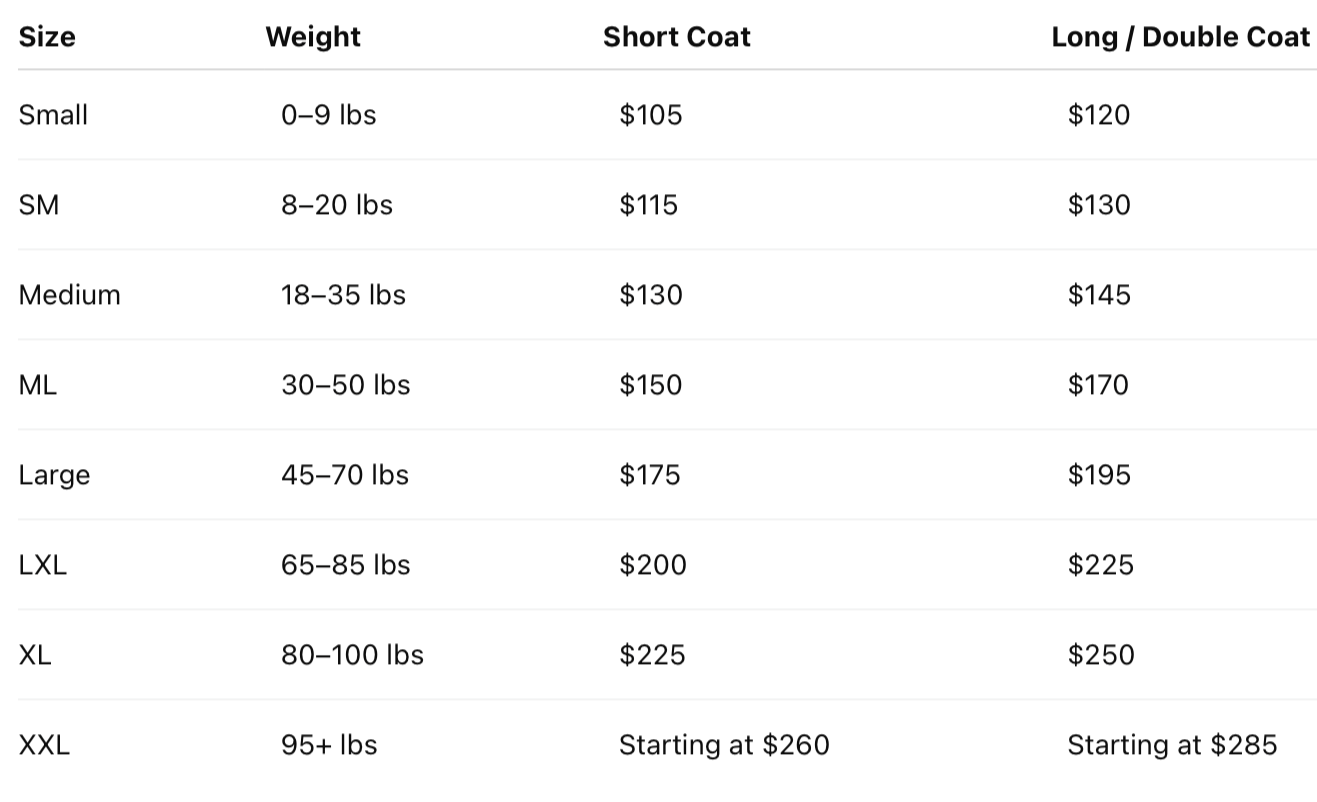Click the Starting at $260 price
Viewport: 1317px width, 802px height.
724,745
